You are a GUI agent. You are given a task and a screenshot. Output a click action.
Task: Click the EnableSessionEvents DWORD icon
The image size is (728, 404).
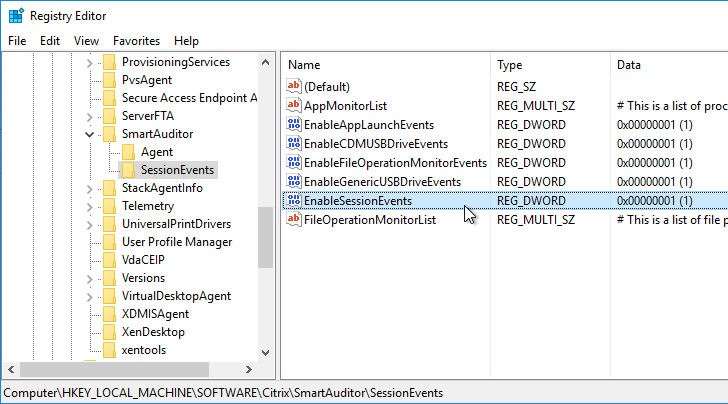click(293, 201)
